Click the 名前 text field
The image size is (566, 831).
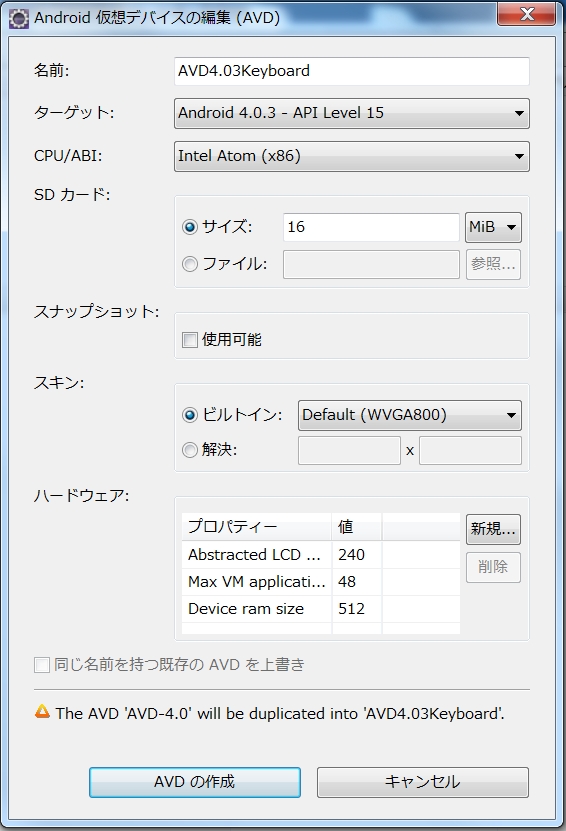pos(352,71)
